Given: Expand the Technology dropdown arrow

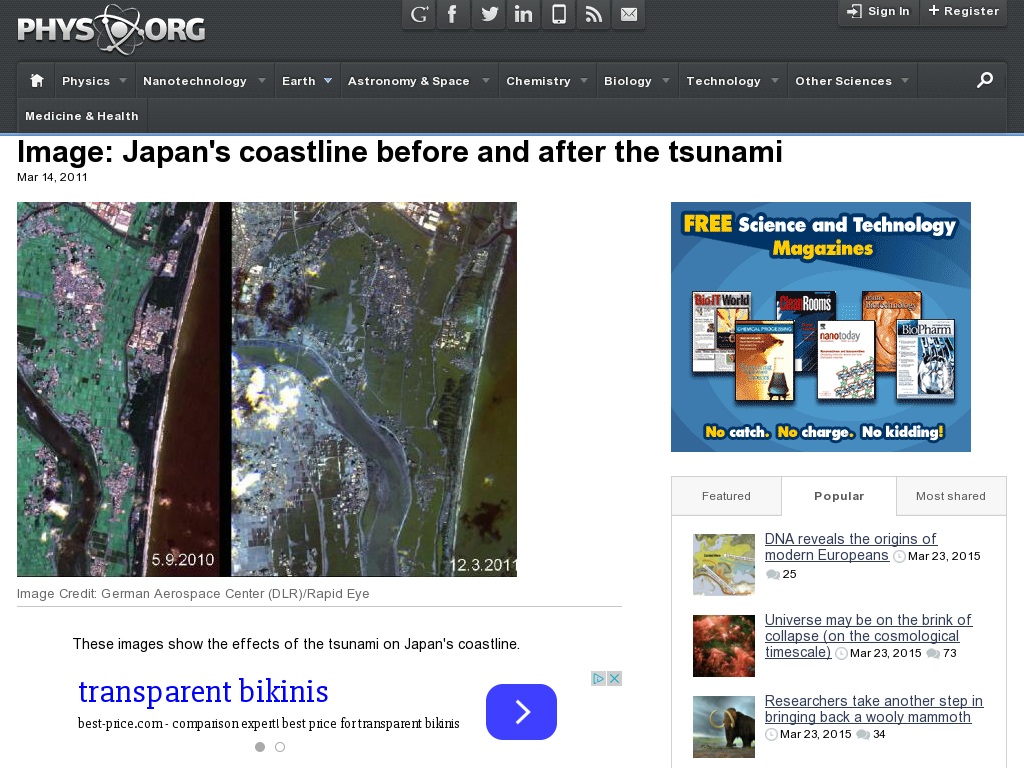Looking at the screenshot, I should coord(775,80).
